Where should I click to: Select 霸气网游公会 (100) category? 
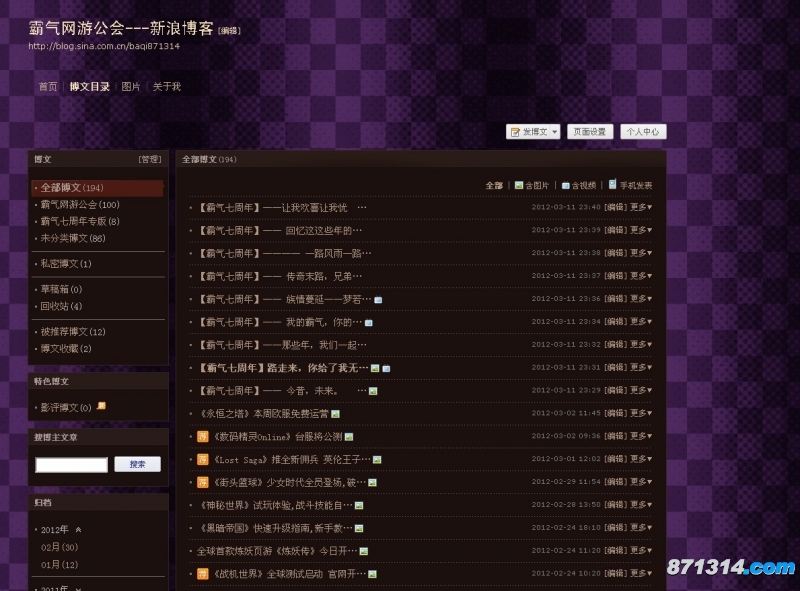click(80, 205)
